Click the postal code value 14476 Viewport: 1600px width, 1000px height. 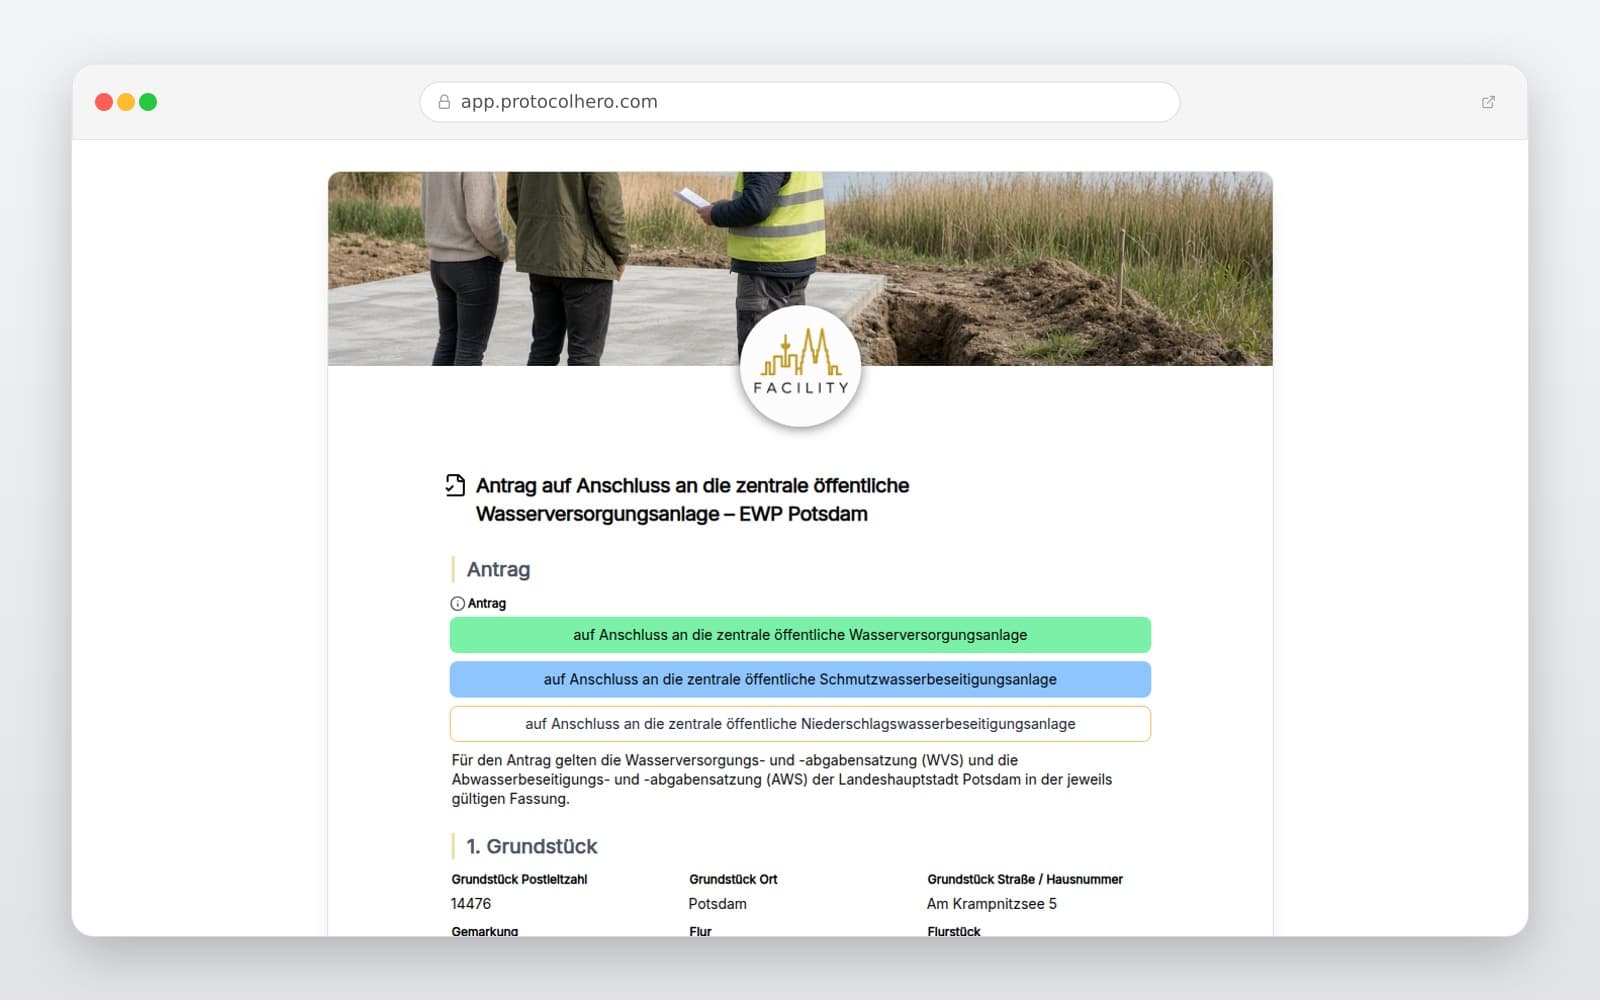[x=471, y=904]
